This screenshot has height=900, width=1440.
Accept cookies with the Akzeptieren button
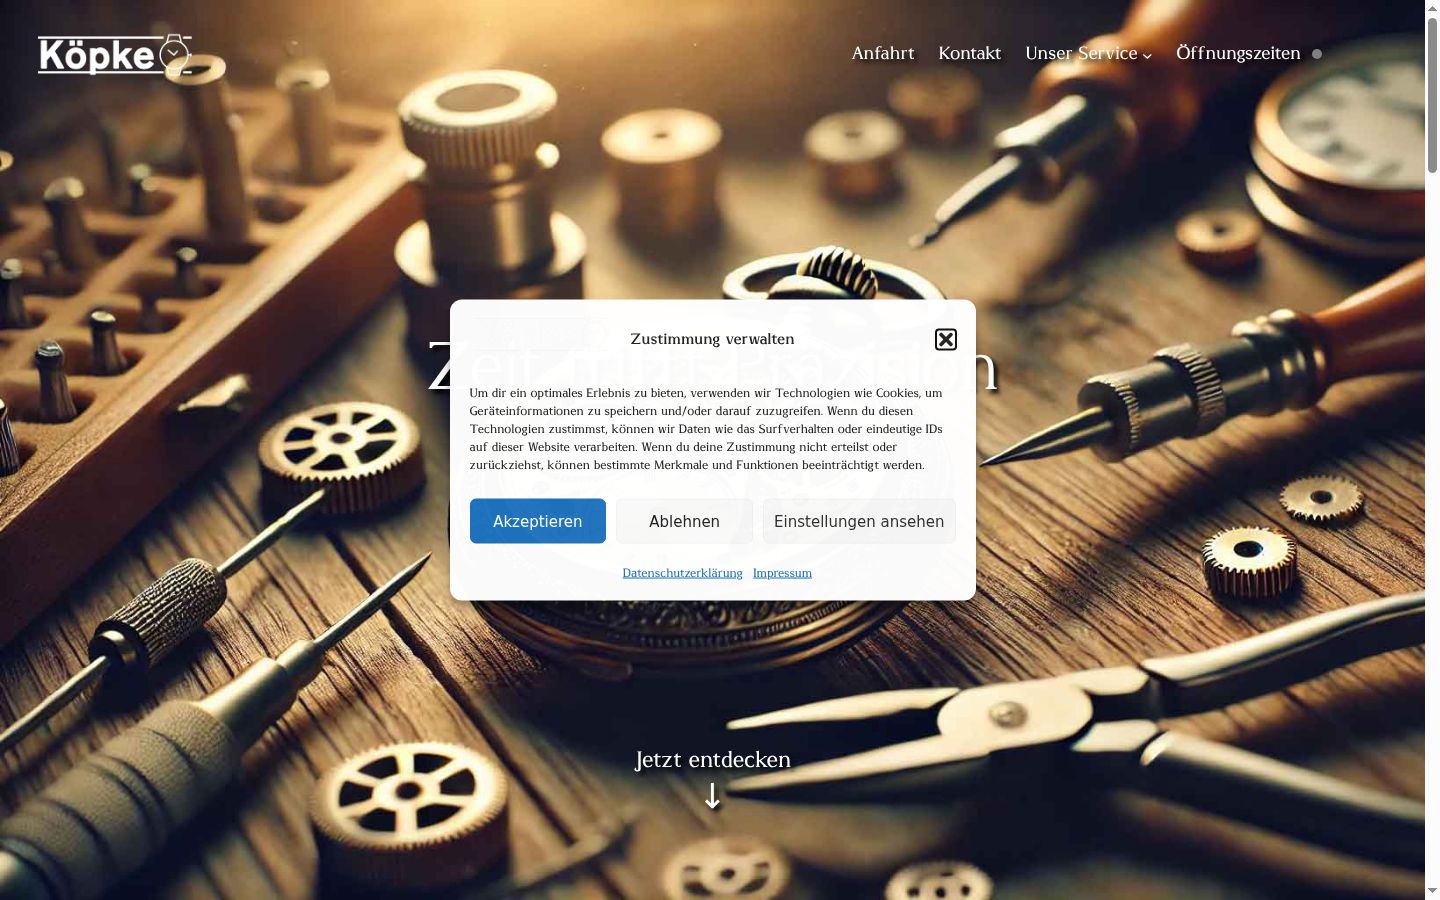tap(538, 521)
